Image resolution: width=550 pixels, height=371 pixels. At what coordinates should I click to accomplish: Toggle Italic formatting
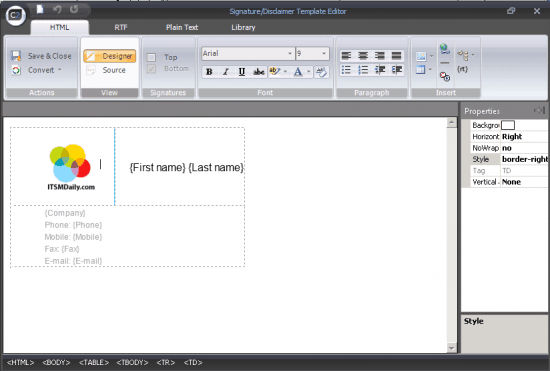tap(226, 72)
